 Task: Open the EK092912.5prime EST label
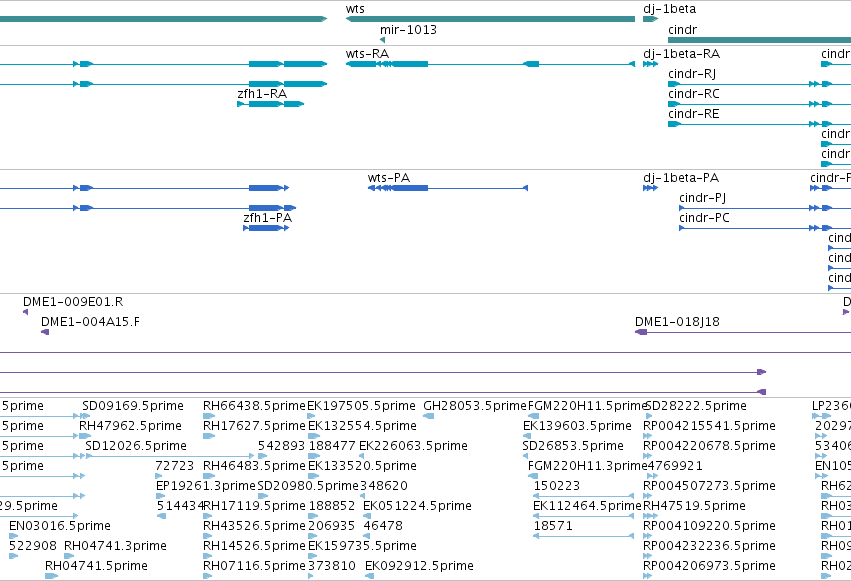pyautogui.click(x=419, y=566)
